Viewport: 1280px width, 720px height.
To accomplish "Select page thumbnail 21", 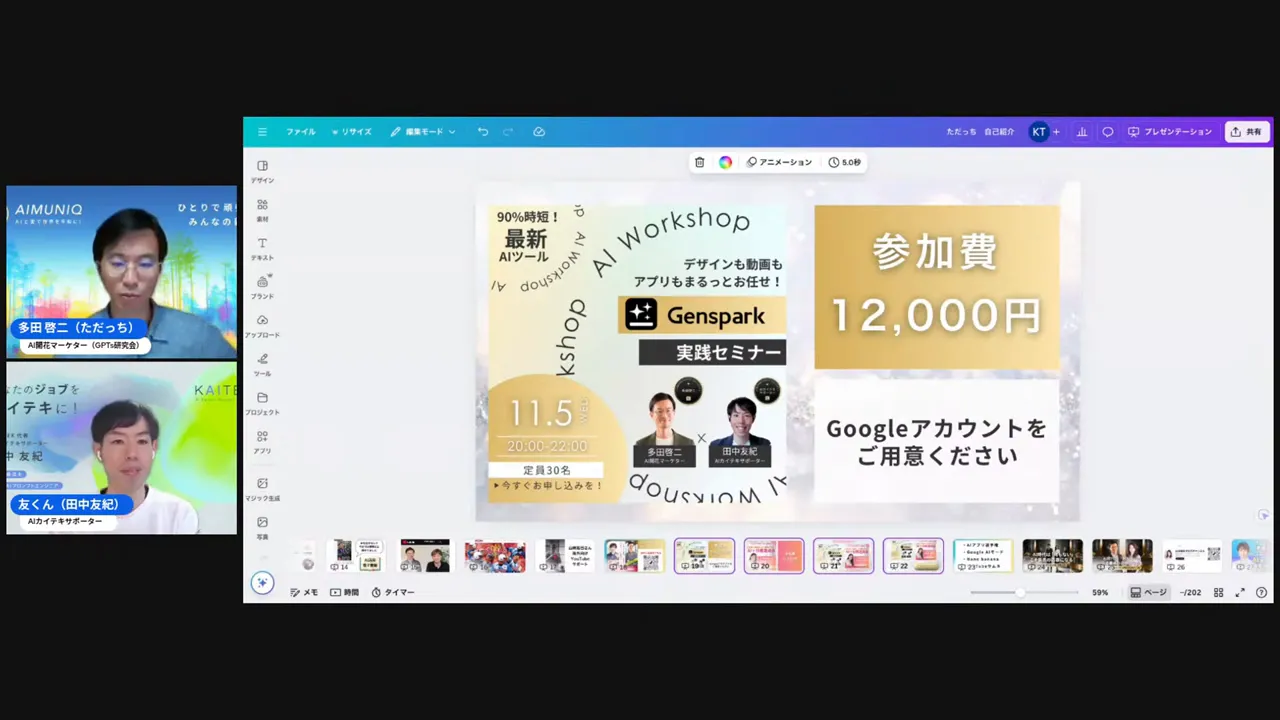I will click(843, 556).
